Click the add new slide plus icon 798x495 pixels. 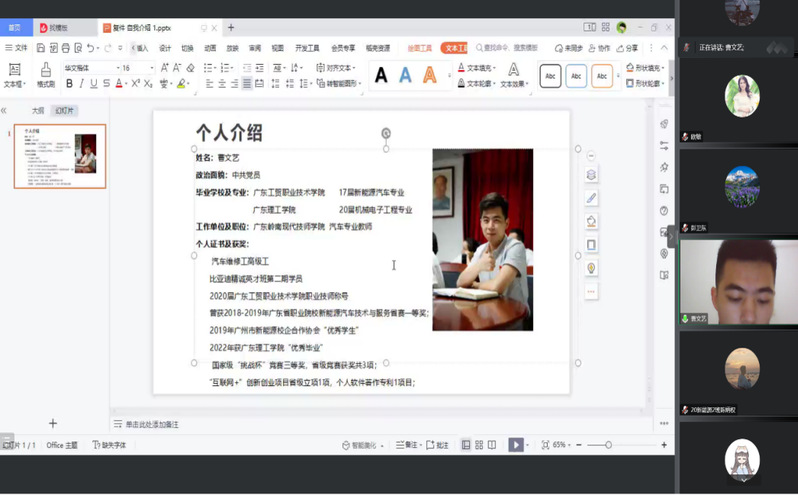pyautogui.click(x=53, y=424)
